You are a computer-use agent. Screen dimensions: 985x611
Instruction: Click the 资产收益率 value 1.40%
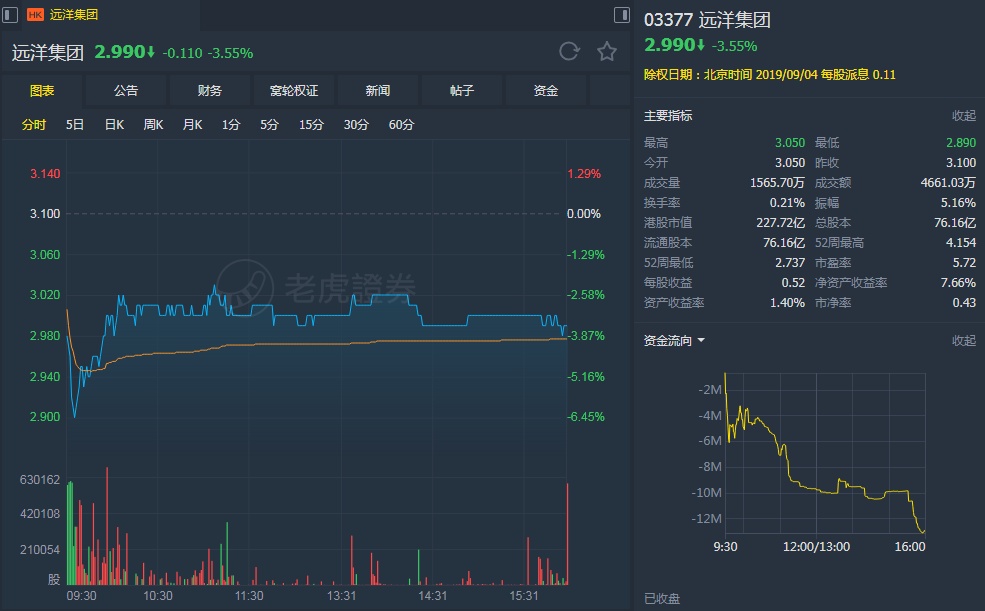[787, 303]
